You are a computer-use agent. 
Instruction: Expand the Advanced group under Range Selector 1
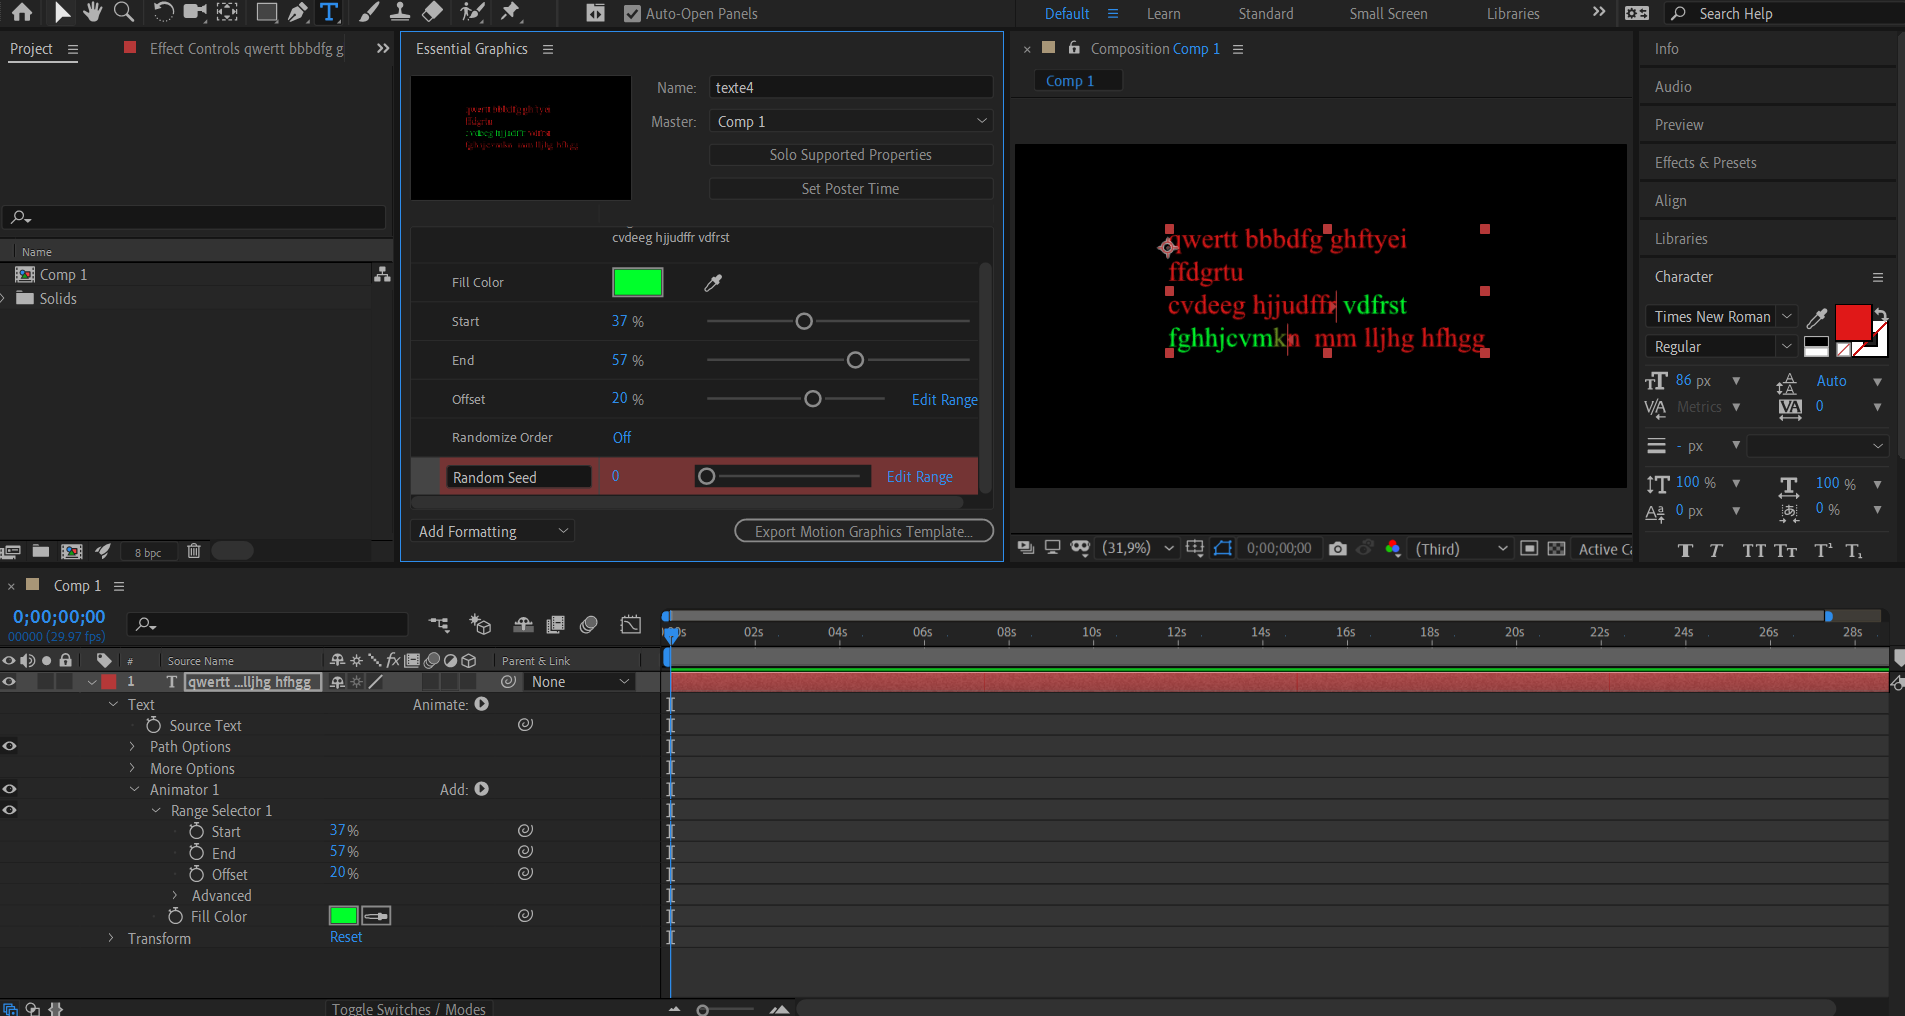point(175,895)
